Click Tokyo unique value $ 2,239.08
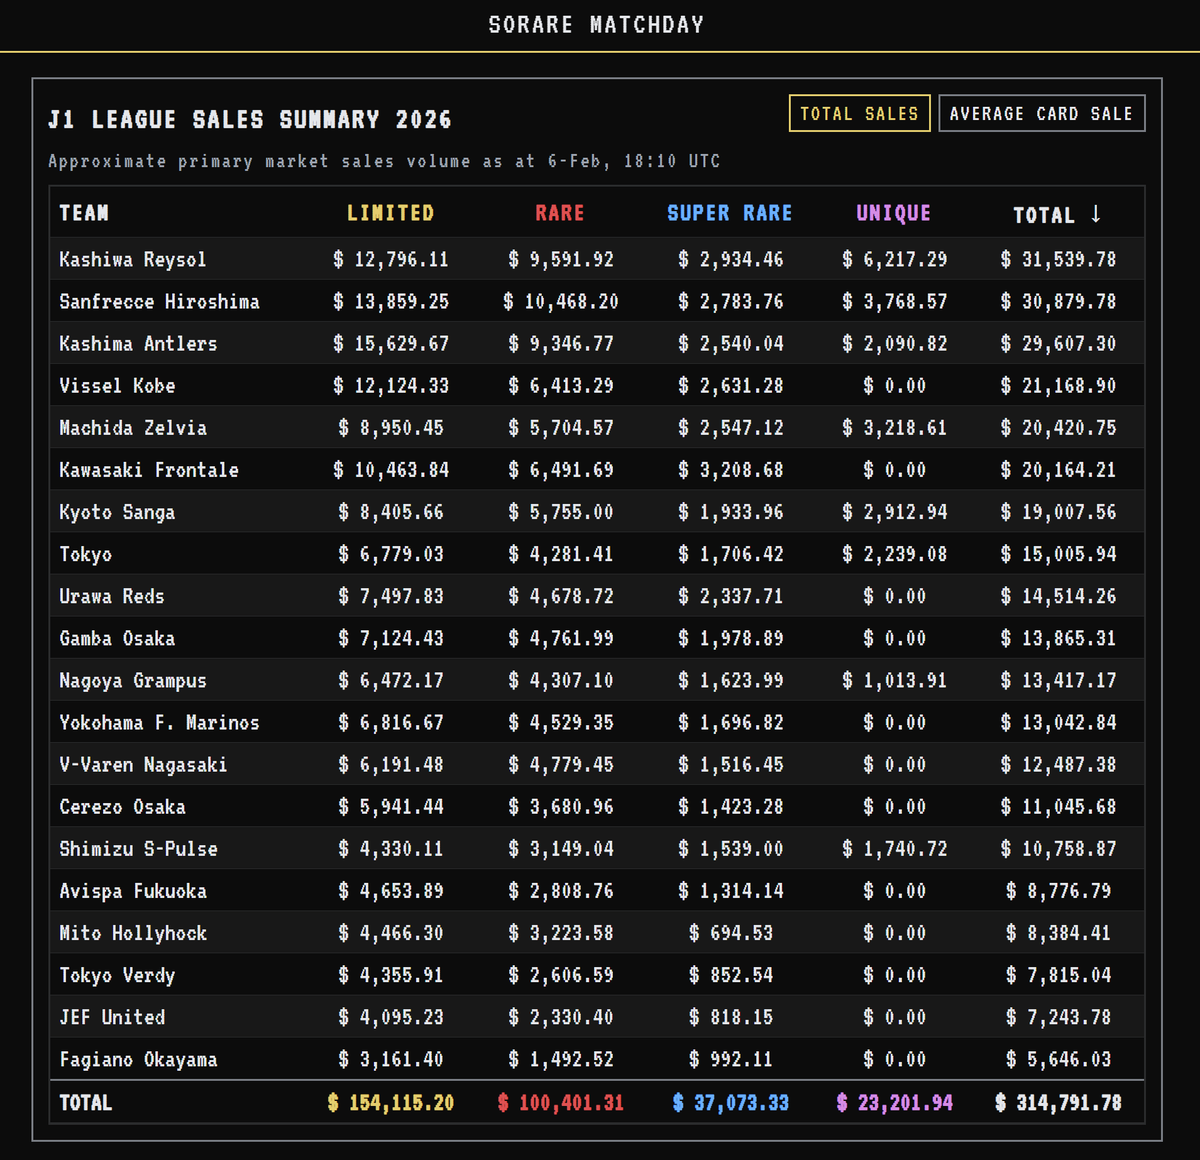1200x1160 pixels. coord(894,554)
